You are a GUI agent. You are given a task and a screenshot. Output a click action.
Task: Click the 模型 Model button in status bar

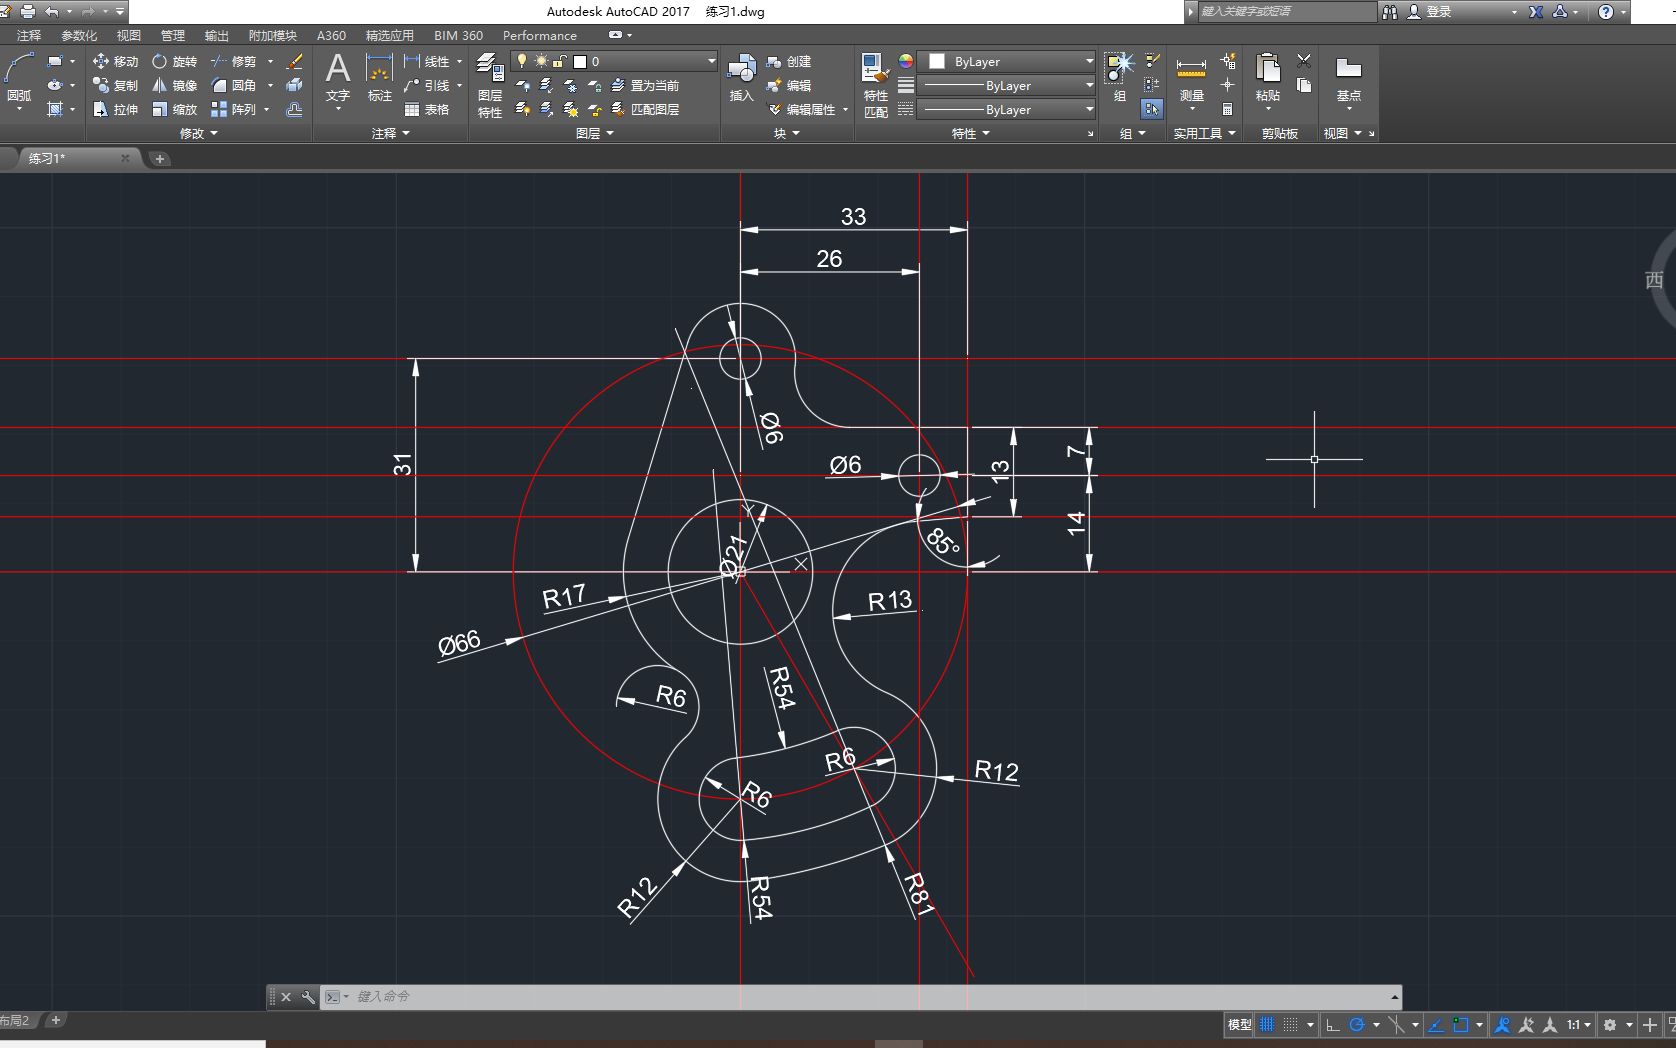pos(1237,1024)
